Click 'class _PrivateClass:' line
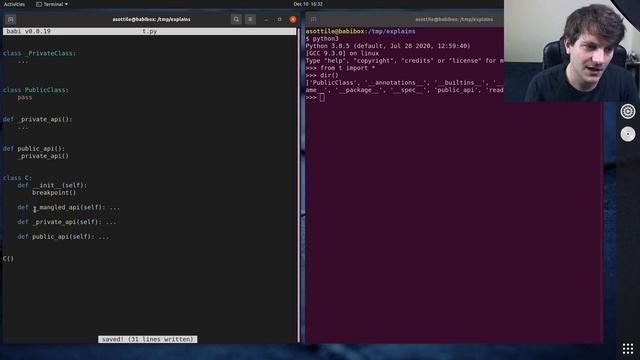The height and width of the screenshot is (360, 640). (x=39, y=53)
